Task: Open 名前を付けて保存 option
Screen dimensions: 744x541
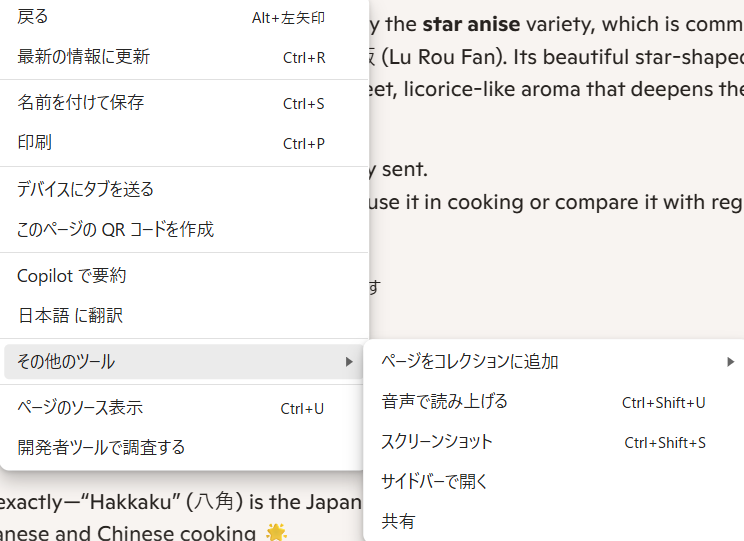Action: click(x=184, y=103)
